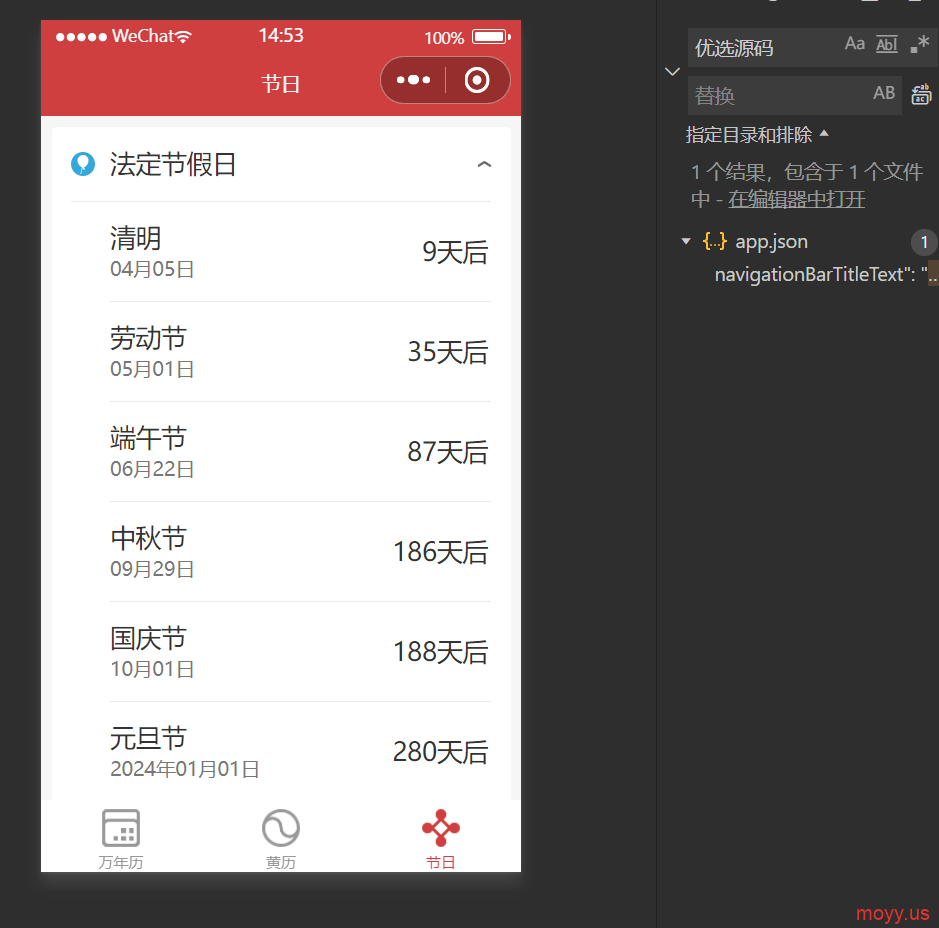
Task: Tap the 元旦节 holiday entry
Action: pyautogui.click(x=300, y=752)
